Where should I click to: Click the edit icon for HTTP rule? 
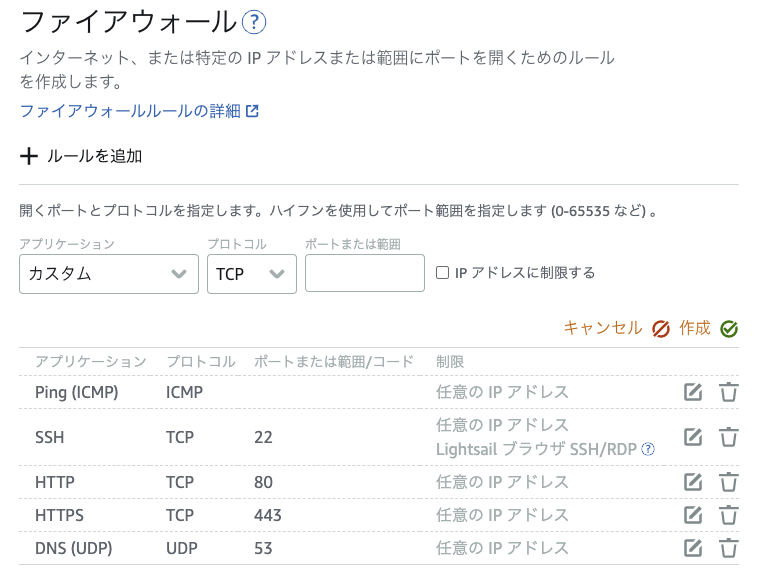point(692,482)
